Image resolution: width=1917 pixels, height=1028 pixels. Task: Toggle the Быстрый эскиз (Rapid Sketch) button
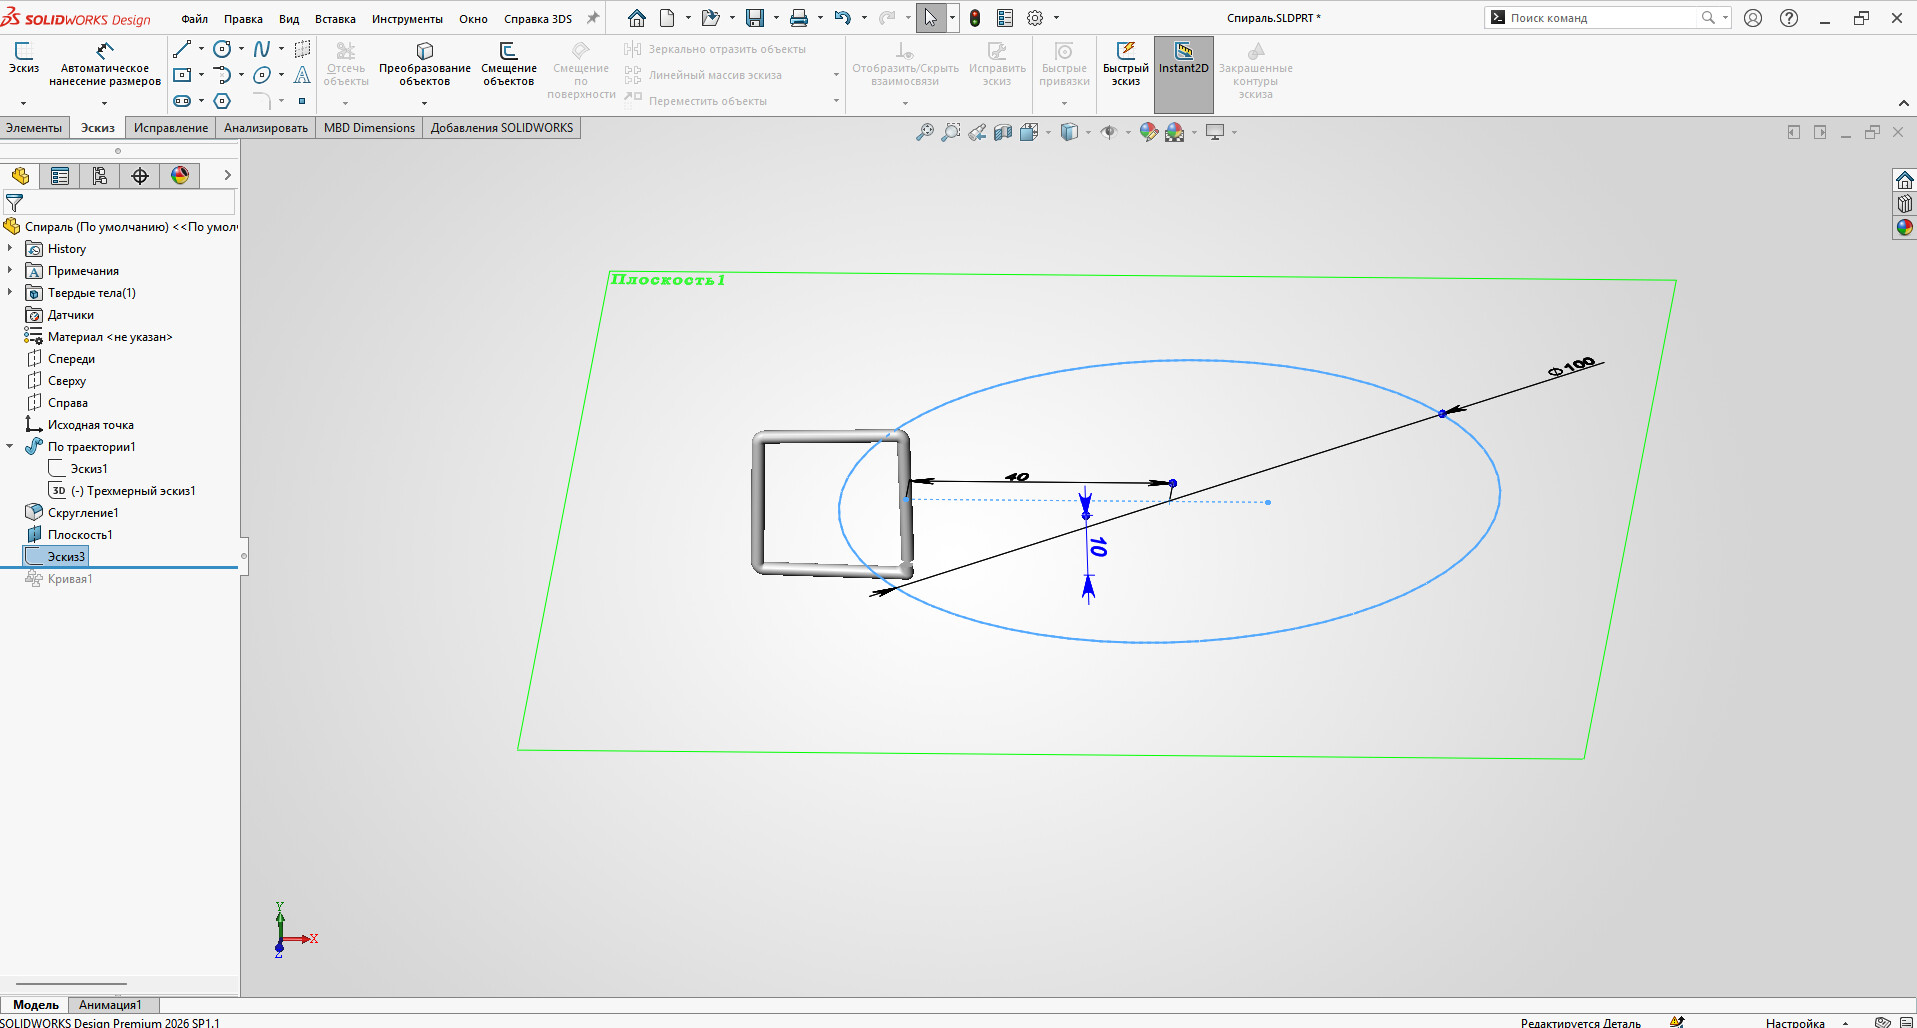[1125, 60]
